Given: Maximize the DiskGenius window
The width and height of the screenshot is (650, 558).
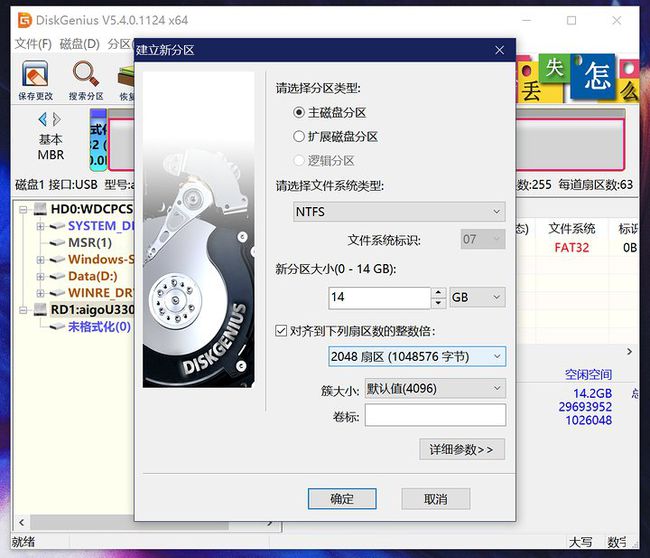Looking at the screenshot, I should coord(572,20).
